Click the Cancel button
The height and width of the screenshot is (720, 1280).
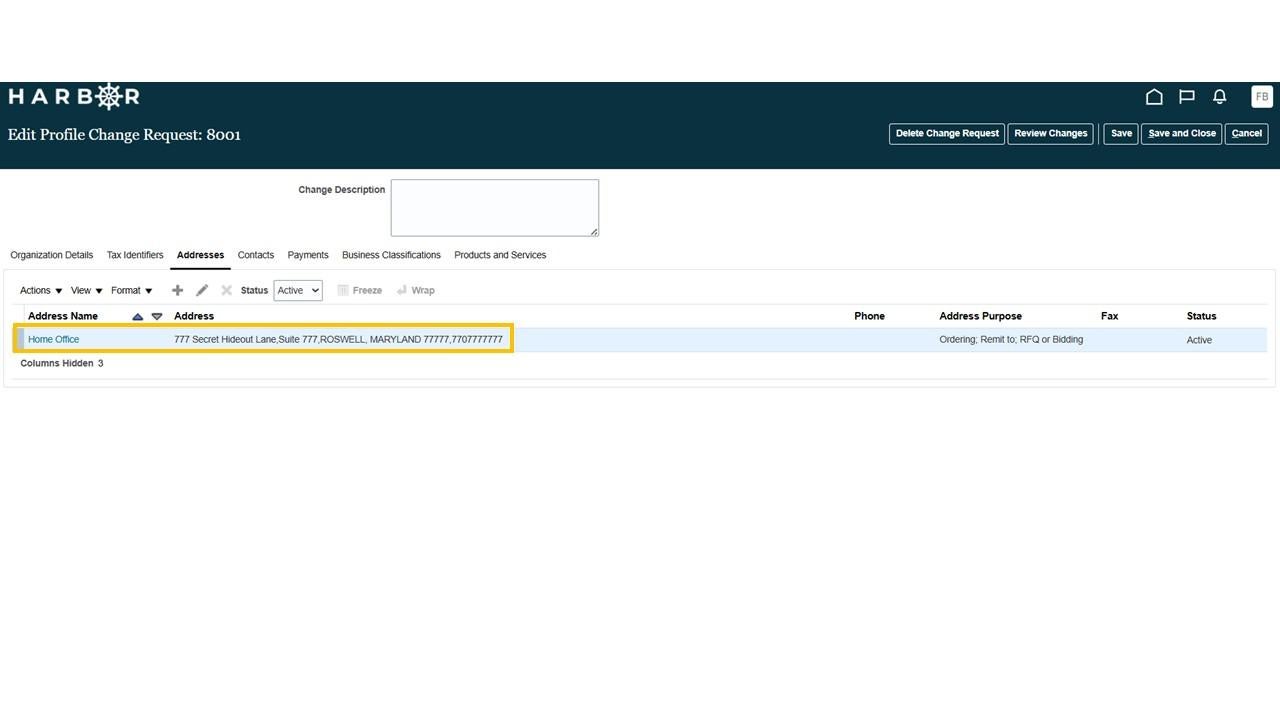click(x=1247, y=134)
